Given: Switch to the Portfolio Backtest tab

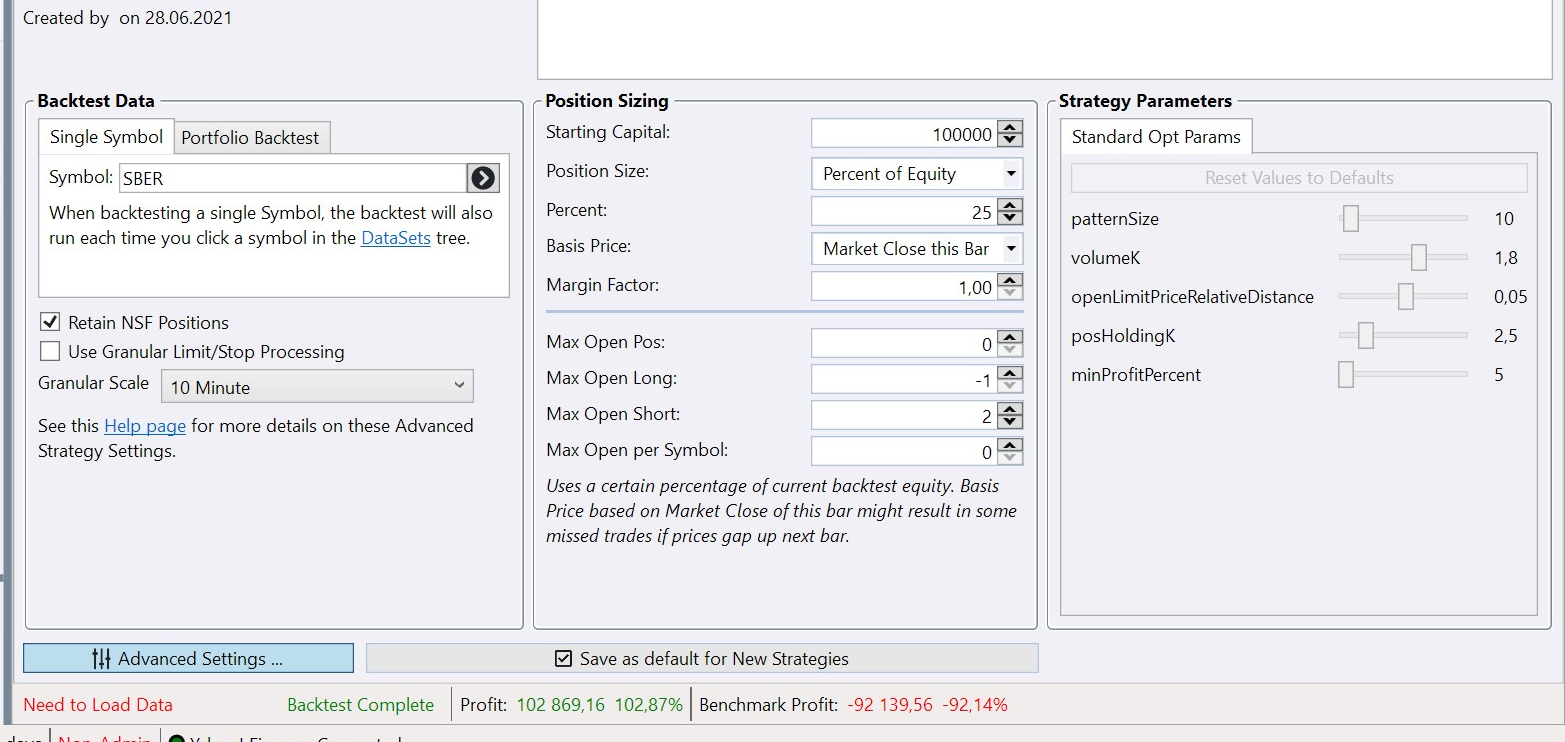Looking at the screenshot, I should pyautogui.click(x=250, y=138).
